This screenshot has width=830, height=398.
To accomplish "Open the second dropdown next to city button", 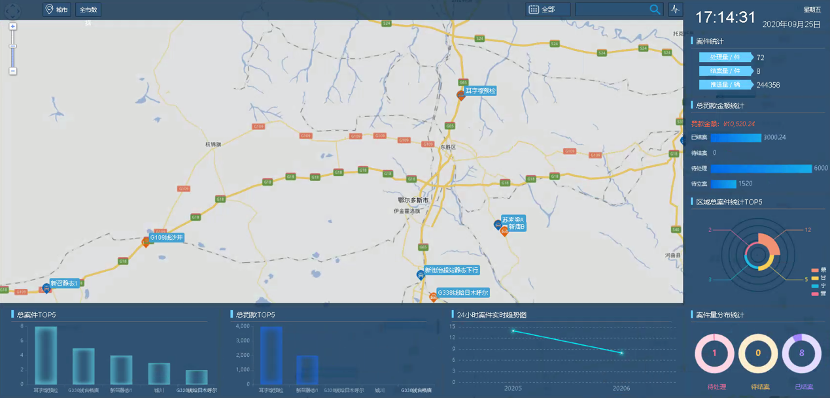I will [88, 10].
